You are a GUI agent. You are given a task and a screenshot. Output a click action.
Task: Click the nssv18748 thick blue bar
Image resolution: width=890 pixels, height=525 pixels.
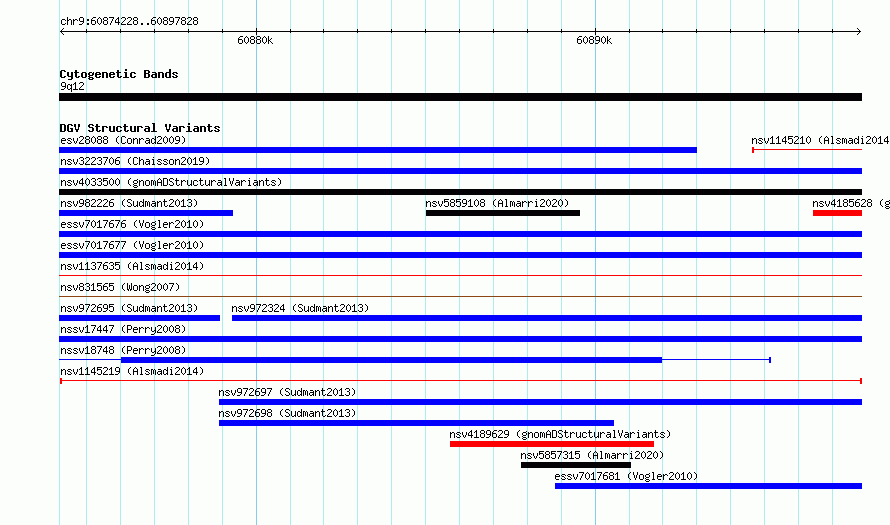[x=392, y=360]
